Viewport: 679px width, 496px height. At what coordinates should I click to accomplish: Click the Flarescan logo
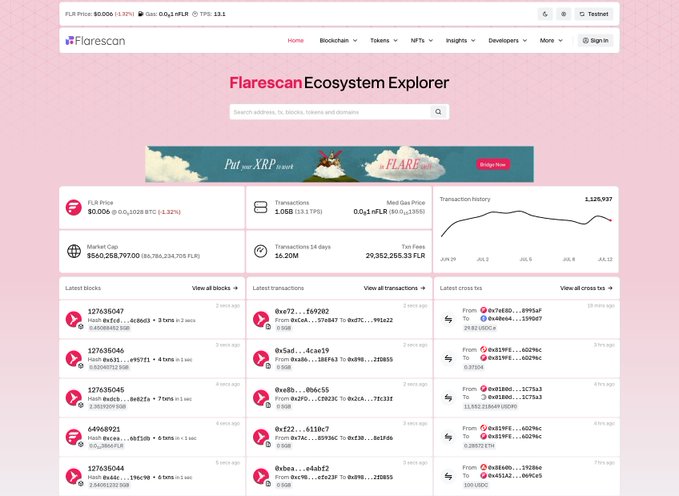[x=95, y=41]
